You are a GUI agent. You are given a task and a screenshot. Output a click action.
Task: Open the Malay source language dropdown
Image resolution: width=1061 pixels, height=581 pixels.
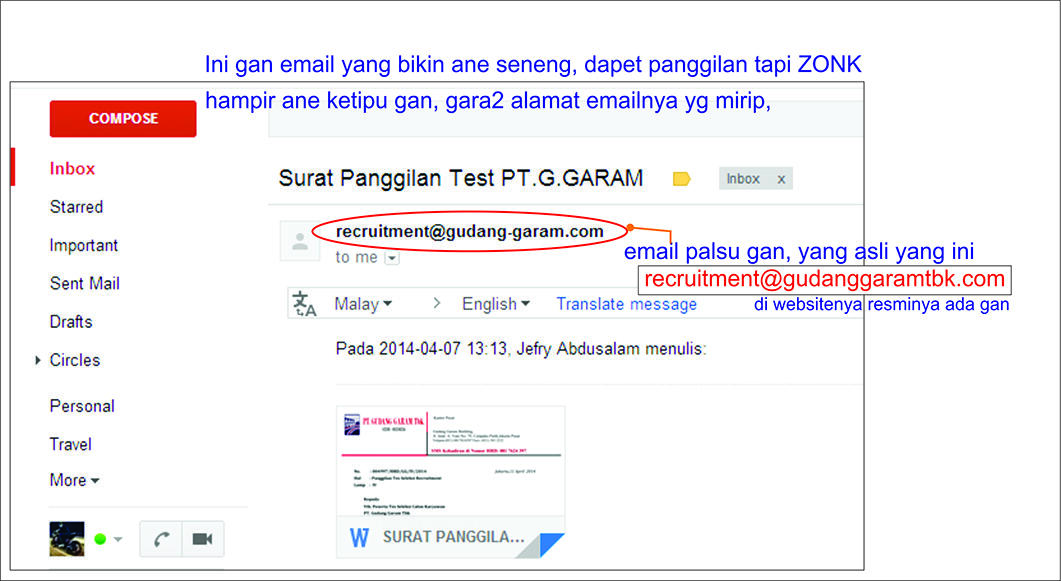pyautogui.click(x=363, y=304)
